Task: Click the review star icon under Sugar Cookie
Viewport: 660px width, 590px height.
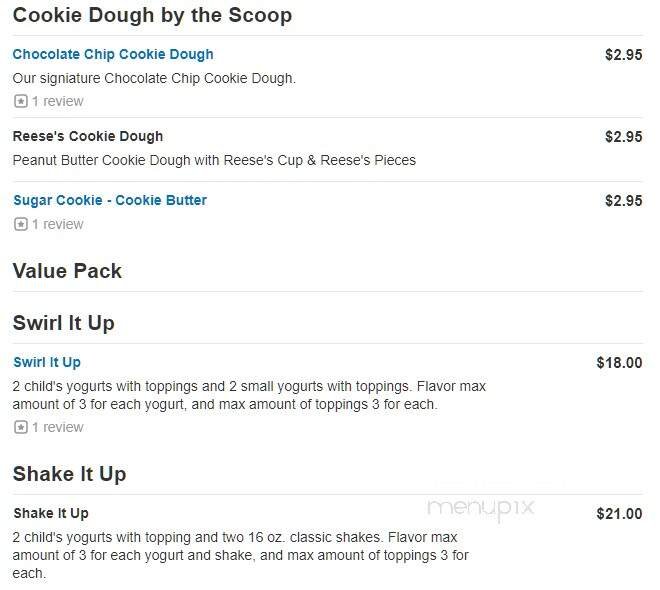Action: [x=20, y=224]
